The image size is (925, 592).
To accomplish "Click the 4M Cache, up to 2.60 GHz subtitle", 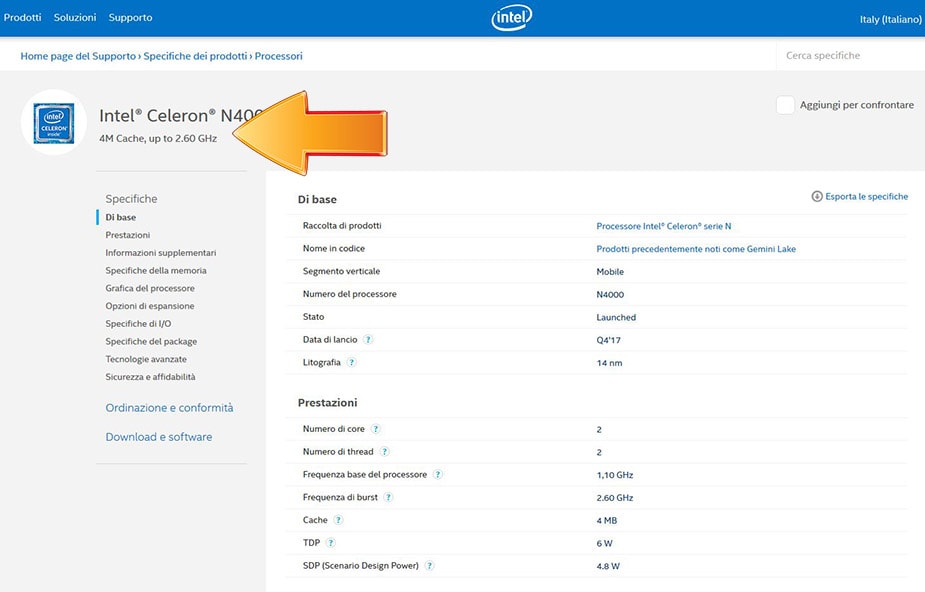I will pos(158,139).
